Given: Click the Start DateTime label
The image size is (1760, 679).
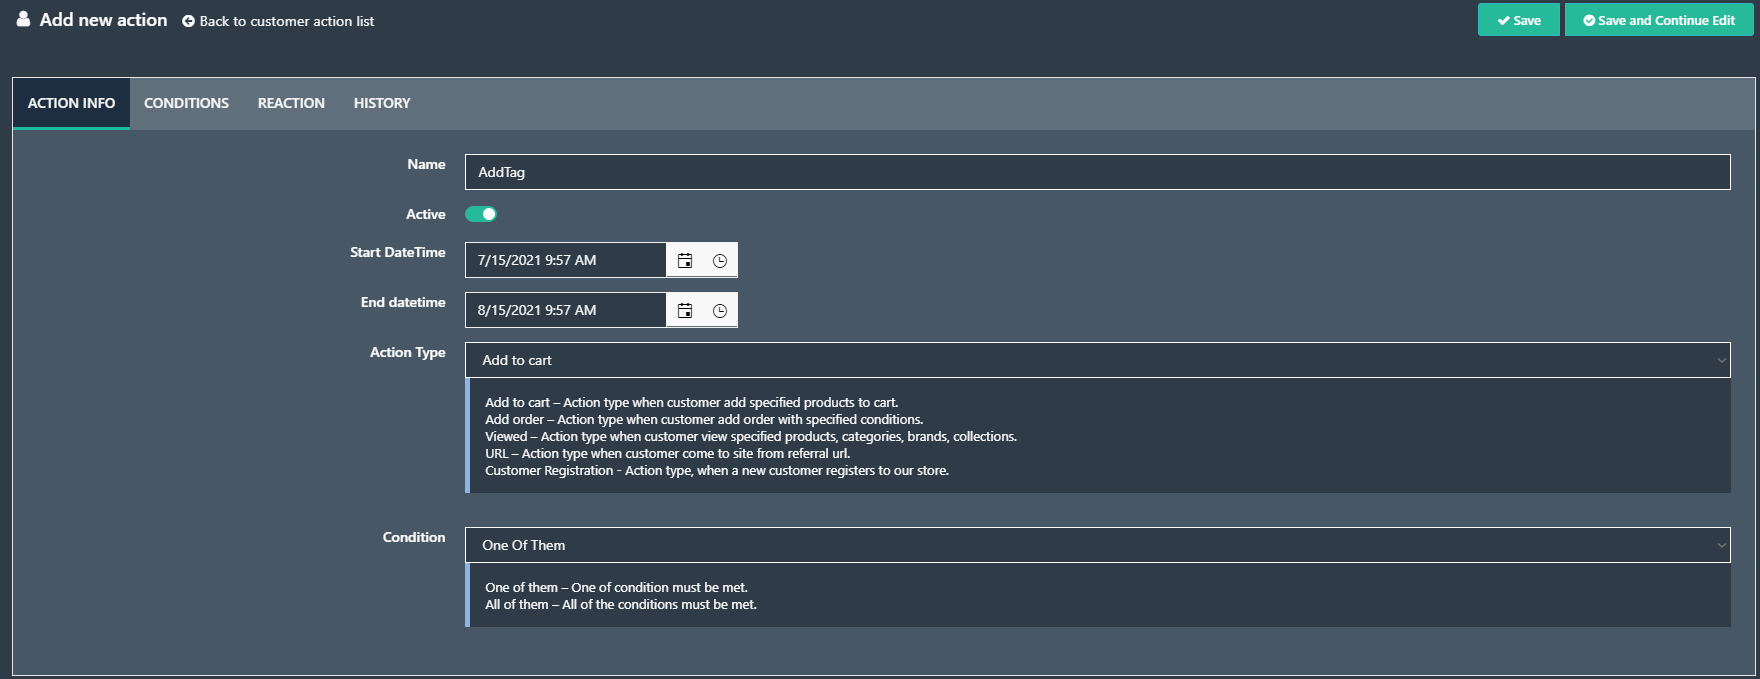Looking at the screenshot, I should [x=397, y=252].
